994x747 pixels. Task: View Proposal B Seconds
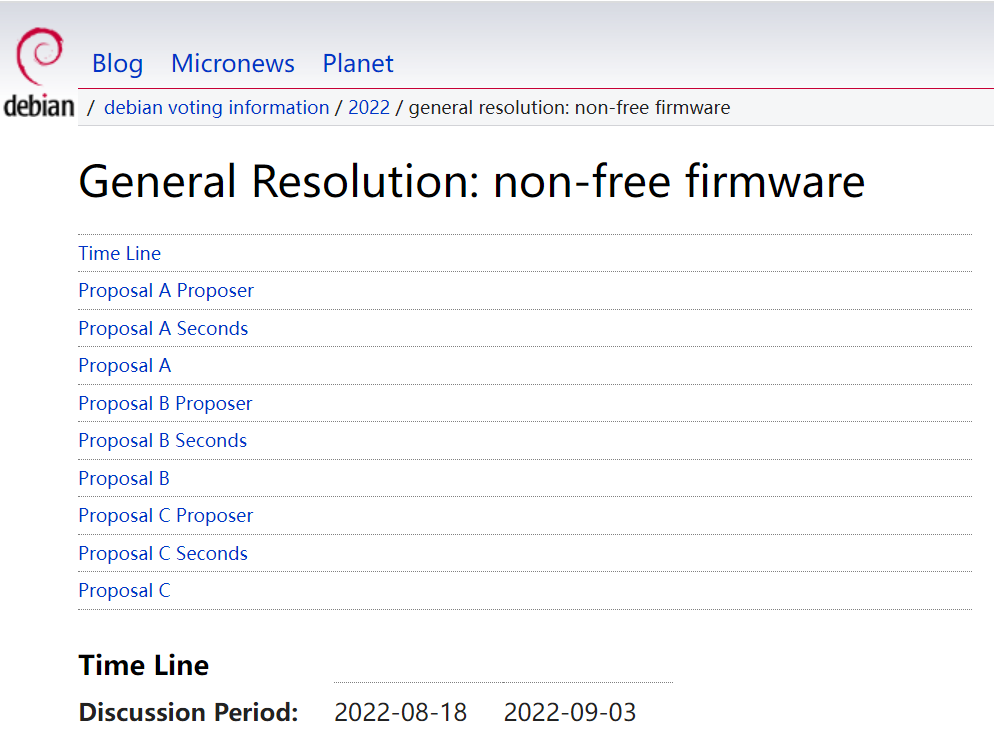(163, 440)
